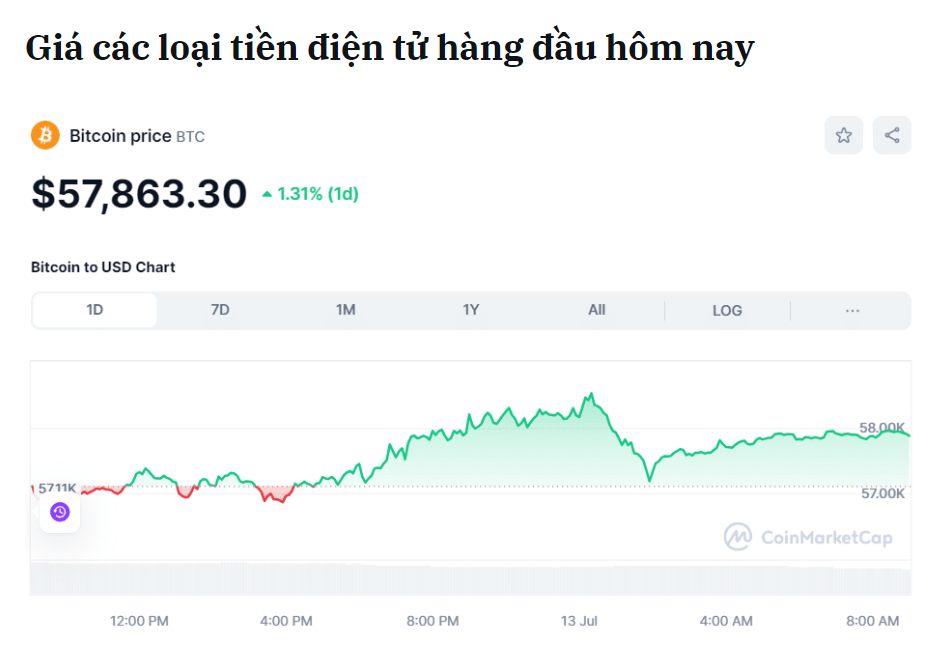Switch chart to 7D range
Image resolution: width=933 pixels, height=650 pixels.
(x=220, y=310)
